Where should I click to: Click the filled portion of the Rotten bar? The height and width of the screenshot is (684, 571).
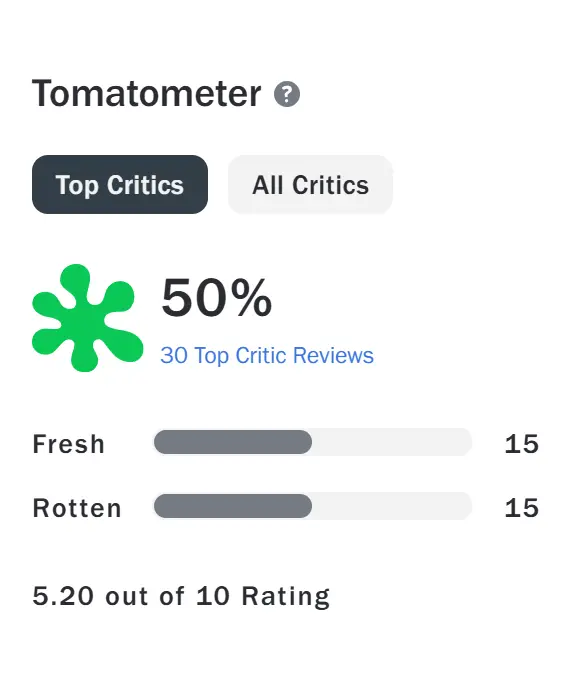tap(233, 506)
